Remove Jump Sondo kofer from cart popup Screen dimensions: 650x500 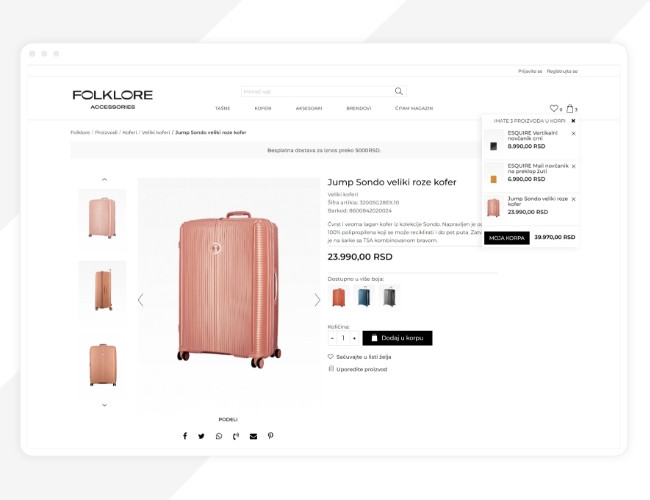click(573, 199)
